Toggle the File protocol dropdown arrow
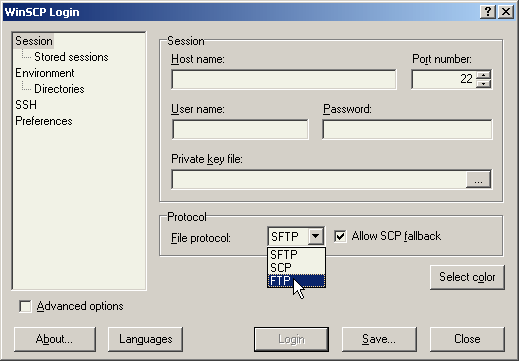Viewport: 519px width, 361px height. (315, 236)
